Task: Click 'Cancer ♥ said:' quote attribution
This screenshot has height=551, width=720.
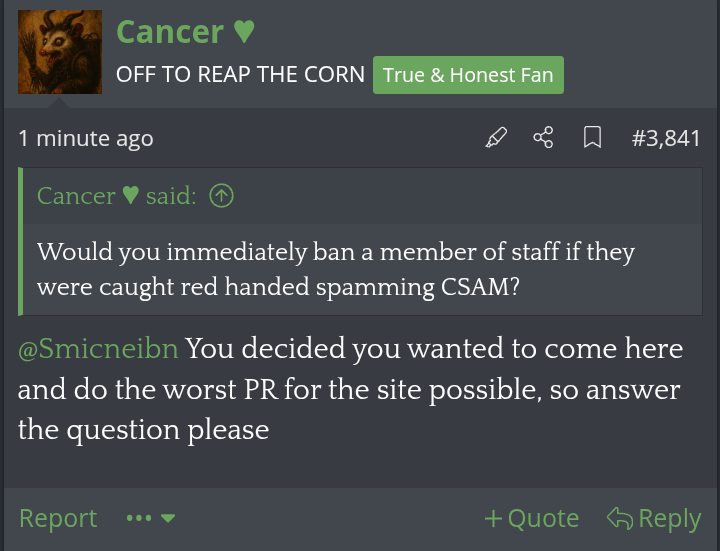Action: [116, 196]
